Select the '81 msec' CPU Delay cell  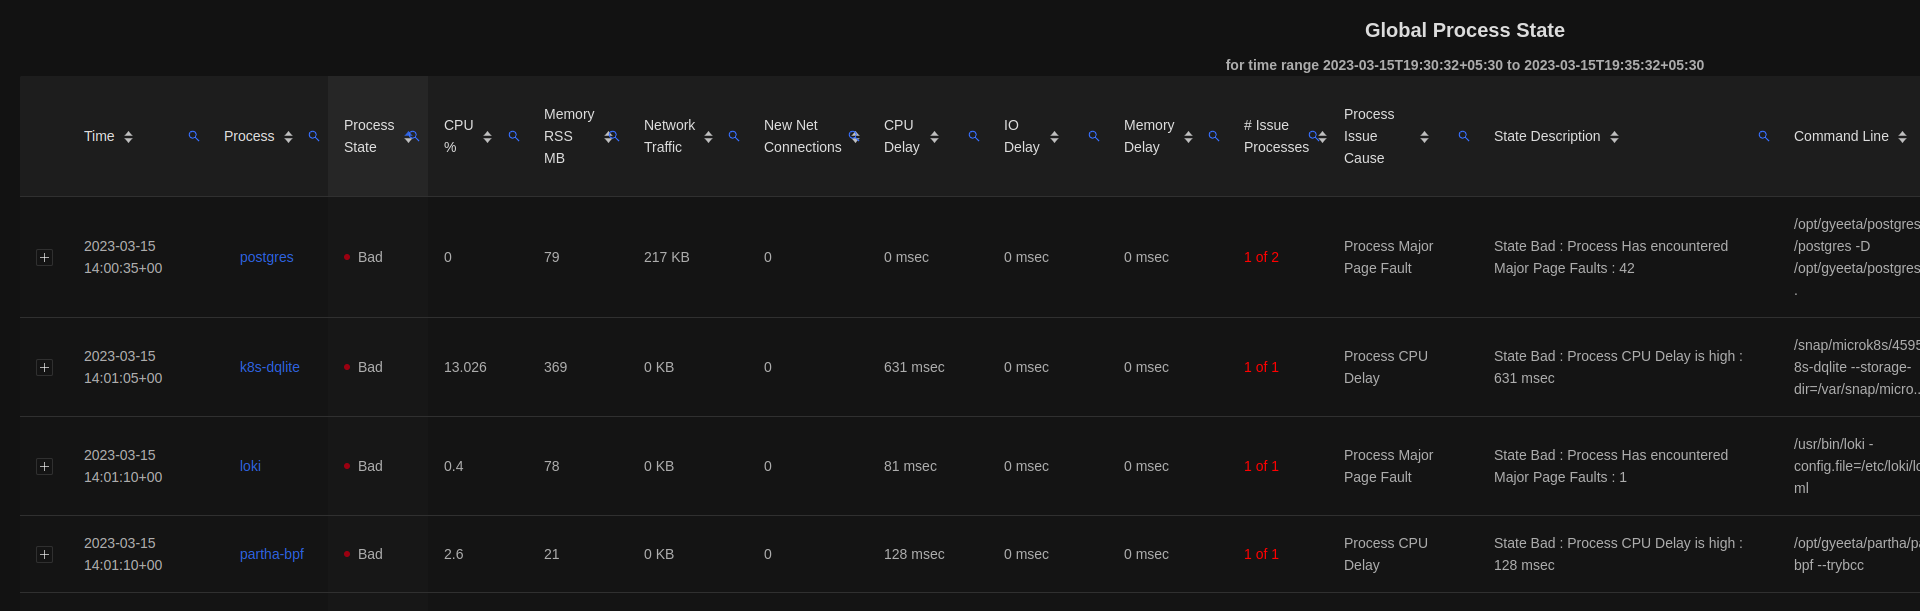[910, 466]
